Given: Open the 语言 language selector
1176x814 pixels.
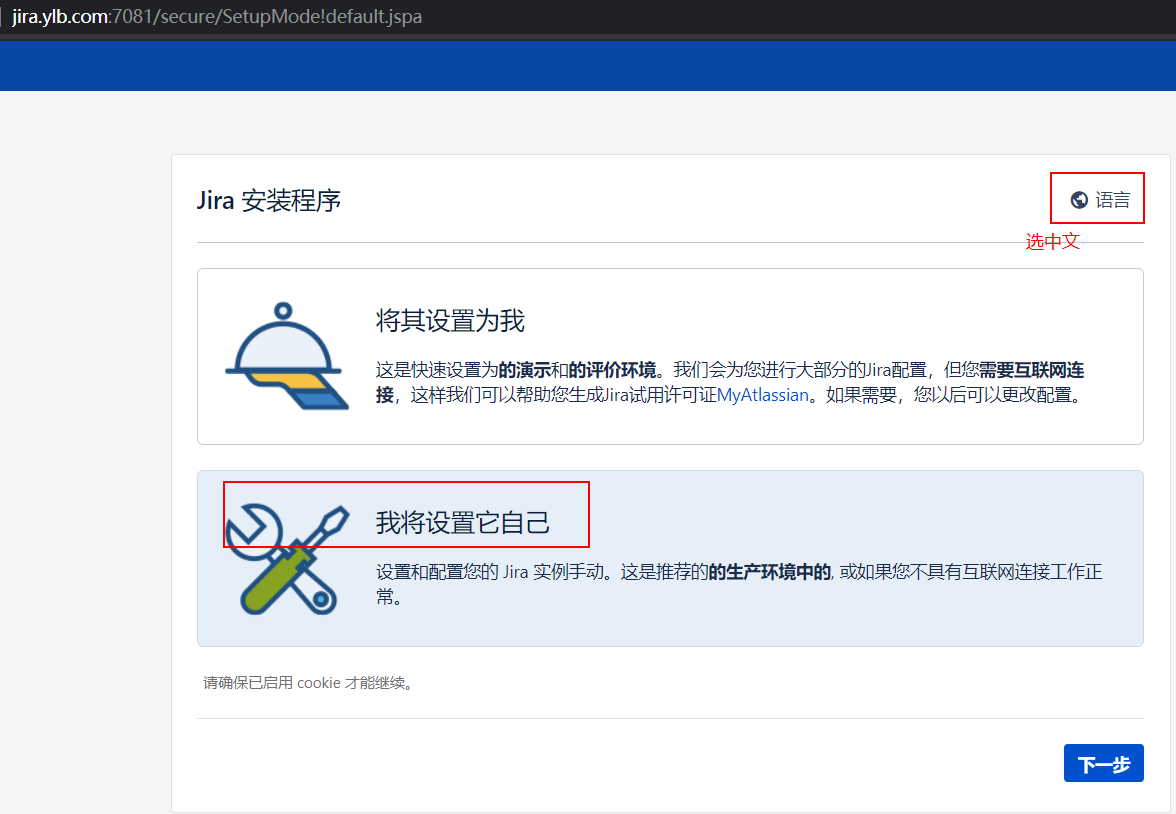Looking at the screenshot, I should (x=1100, y=200).
